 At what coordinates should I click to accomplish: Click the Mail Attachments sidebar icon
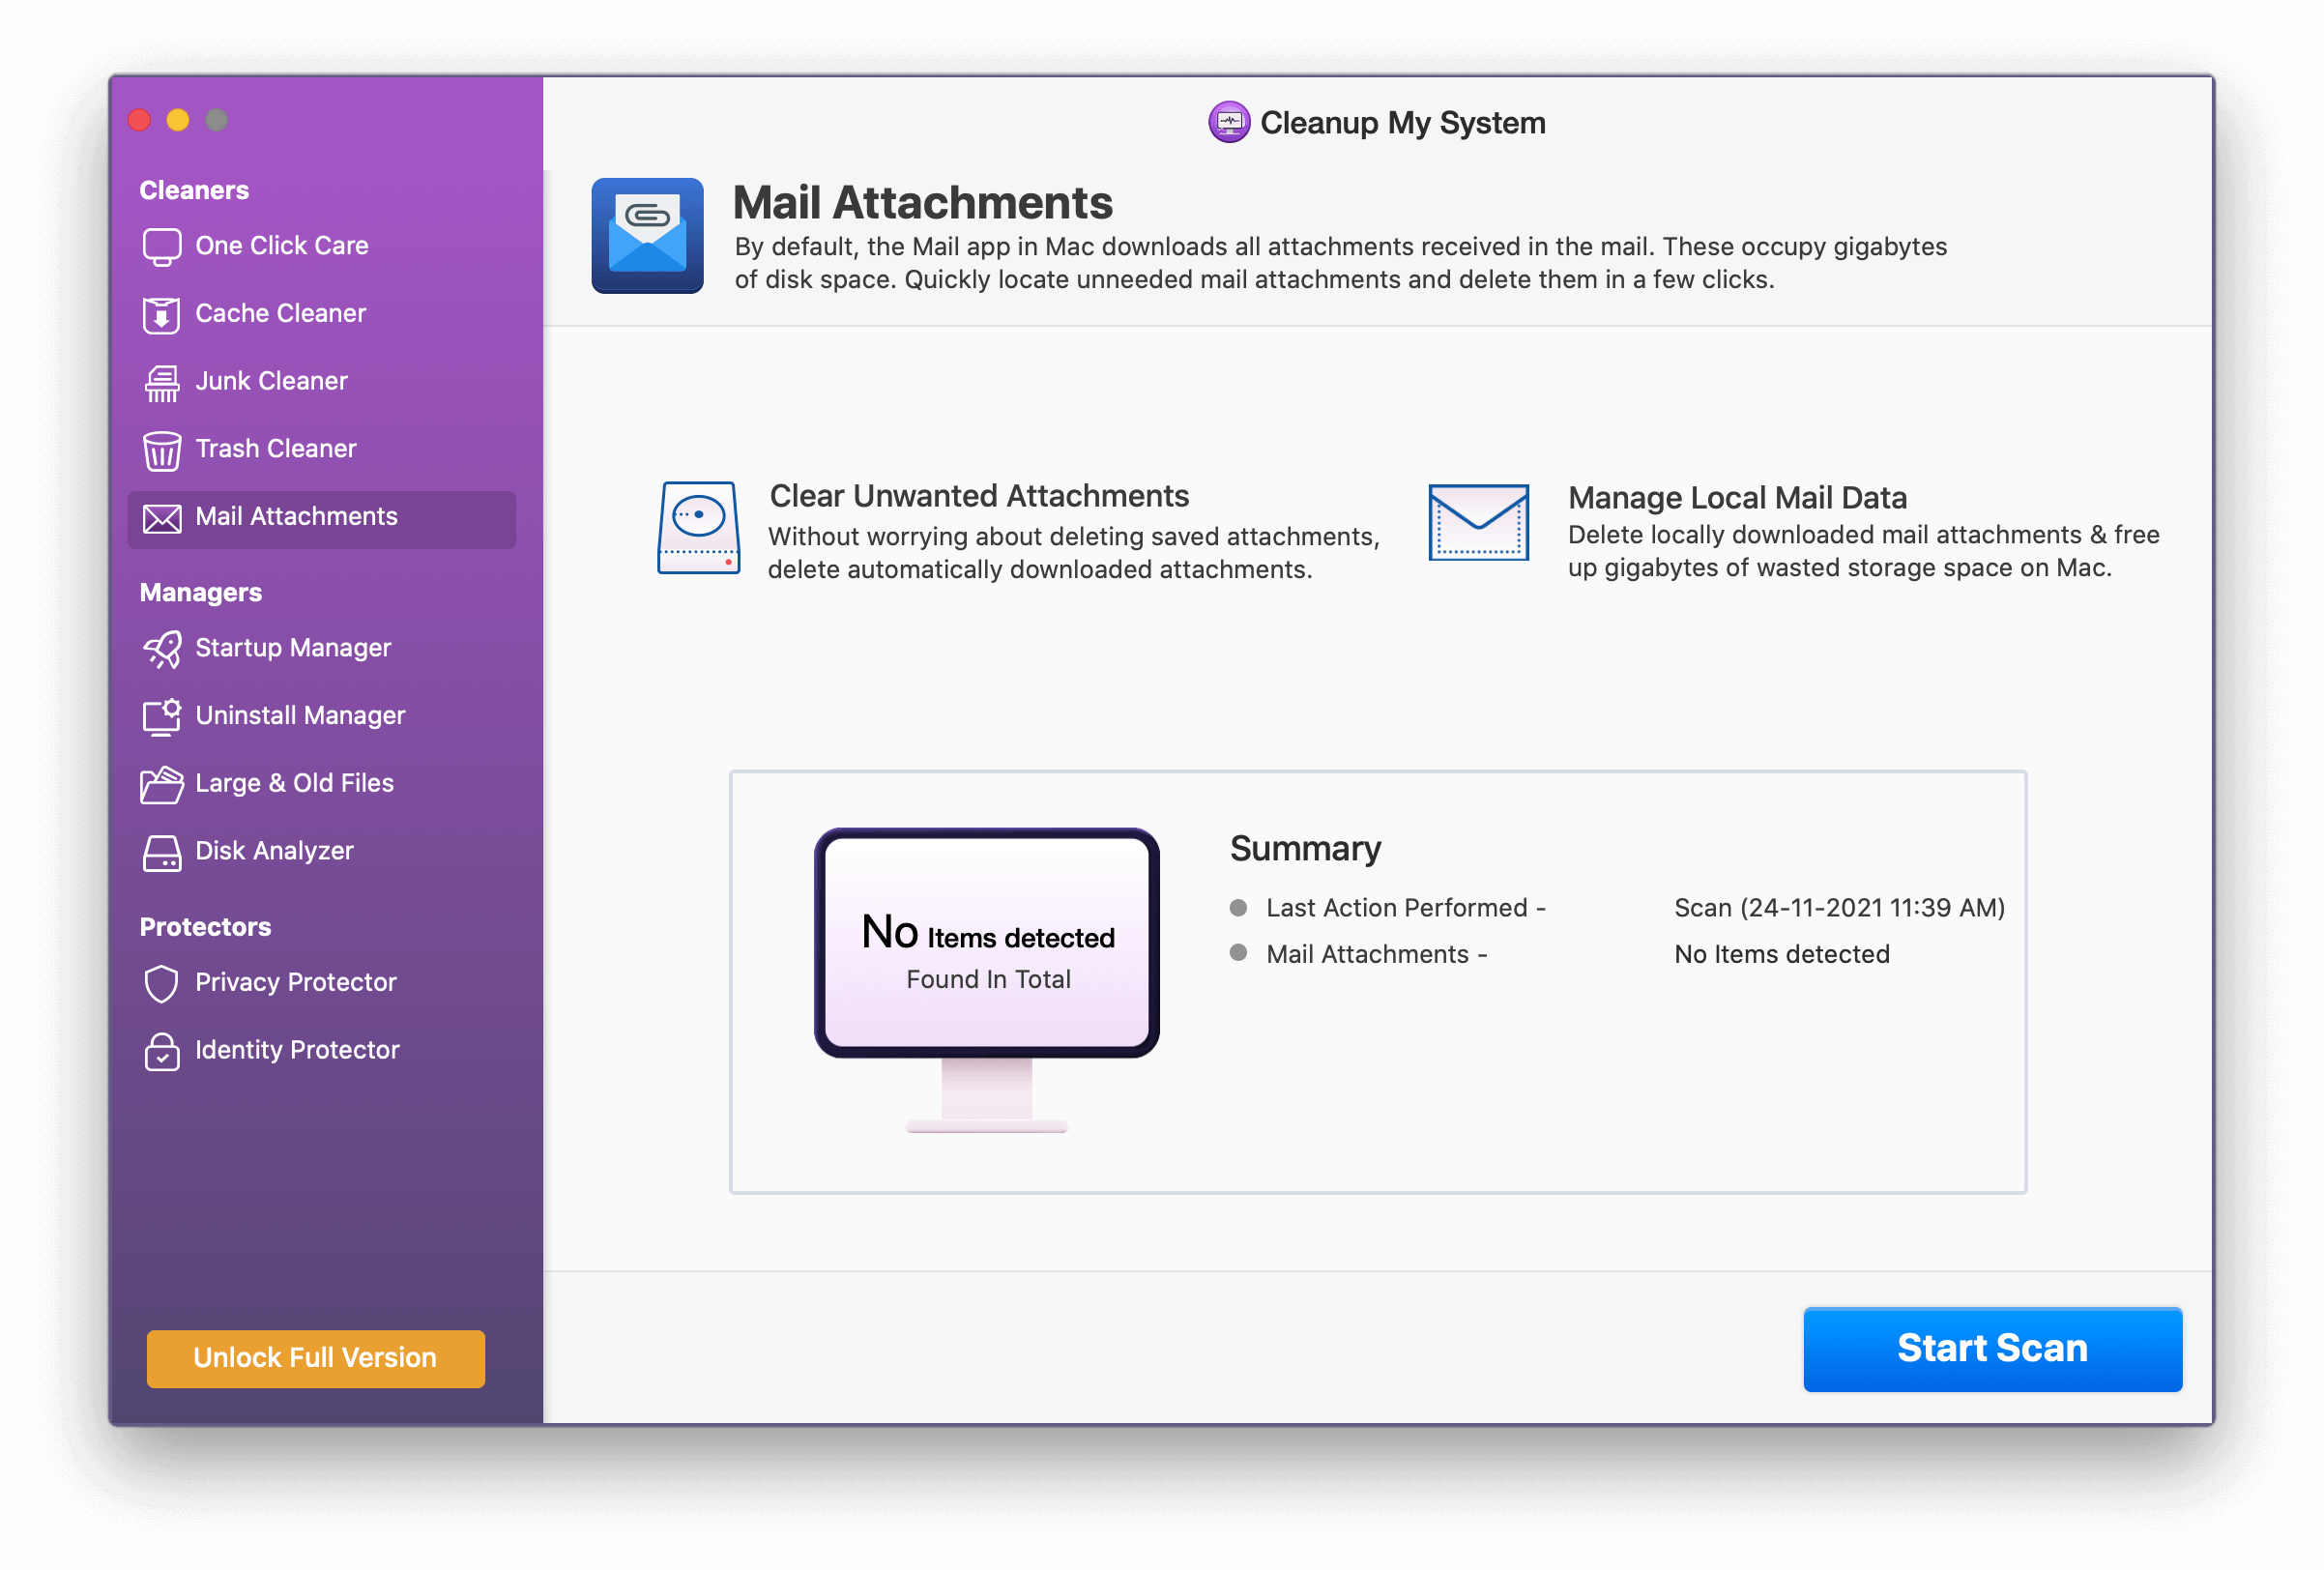point(161,515)
